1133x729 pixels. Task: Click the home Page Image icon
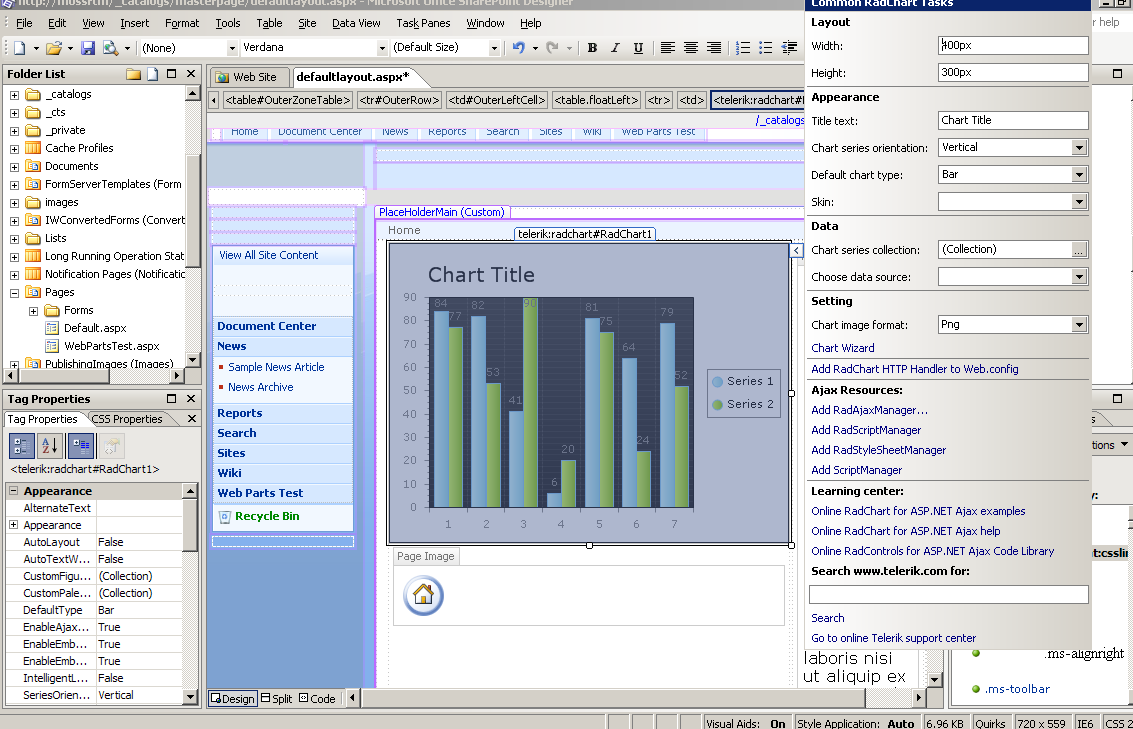[x=423, y=595]
